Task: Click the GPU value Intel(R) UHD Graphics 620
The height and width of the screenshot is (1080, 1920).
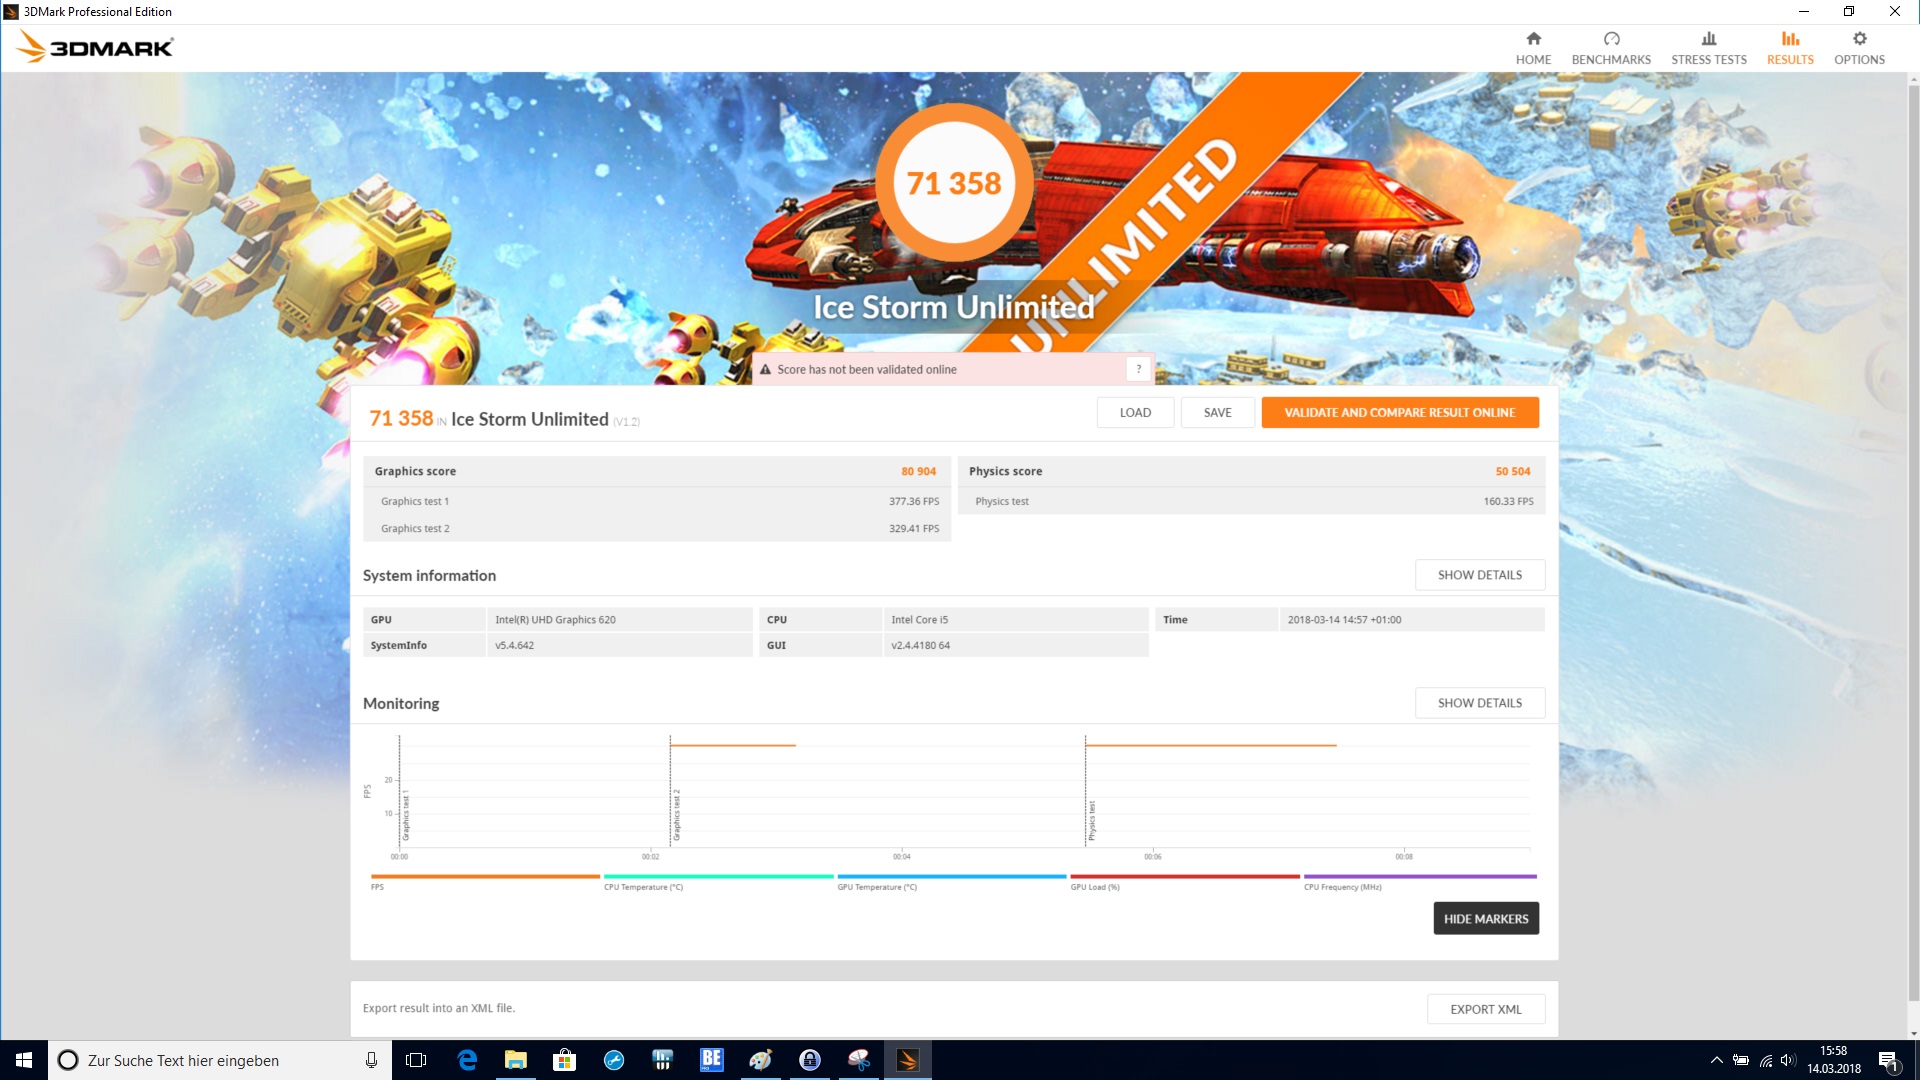Action: 555,620
